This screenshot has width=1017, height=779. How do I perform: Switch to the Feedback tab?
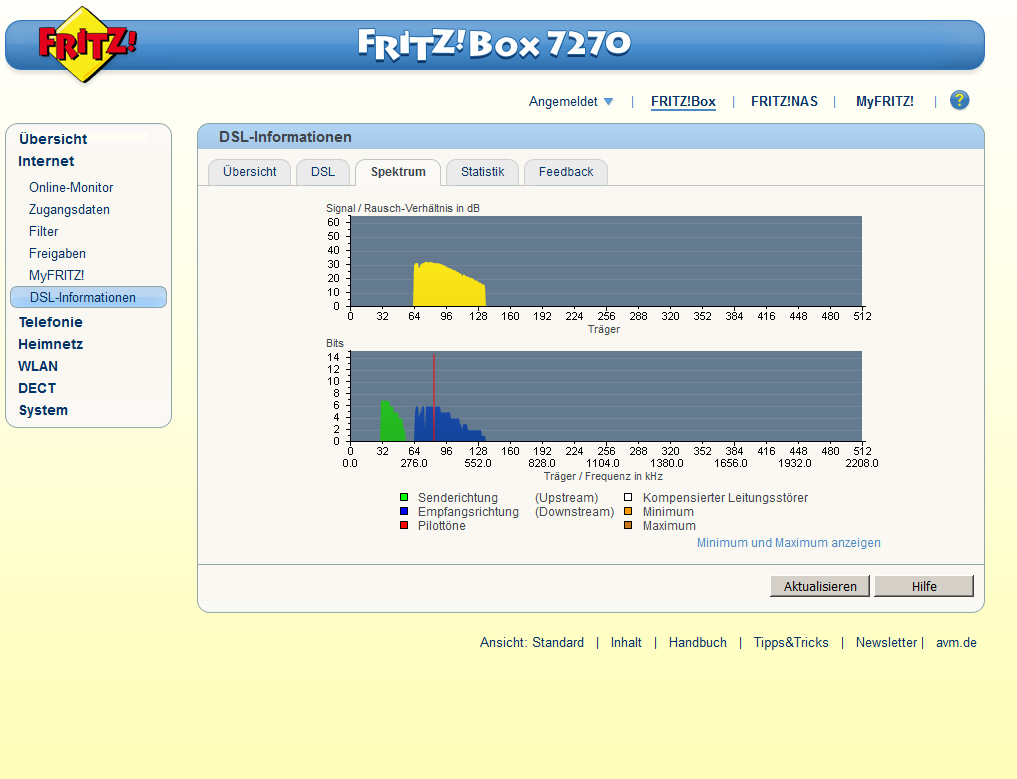(566, 173)
